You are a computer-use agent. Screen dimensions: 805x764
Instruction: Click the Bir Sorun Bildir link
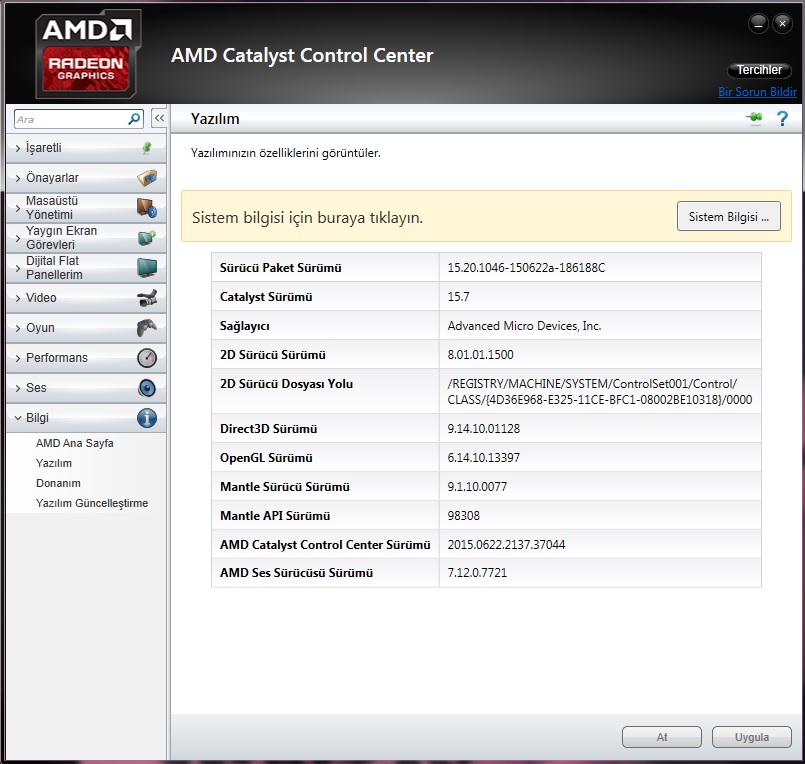tap(757, 92)
